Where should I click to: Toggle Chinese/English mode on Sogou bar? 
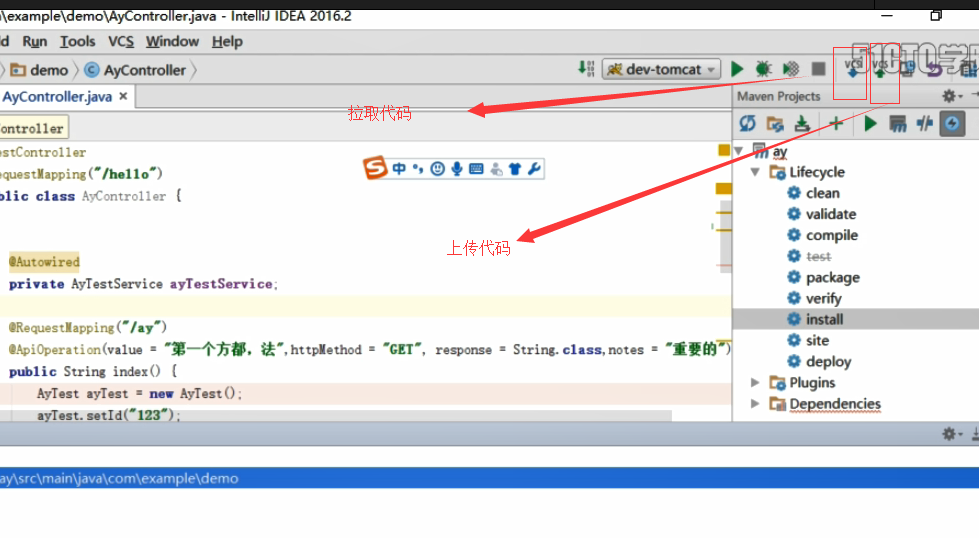[399, 169]
